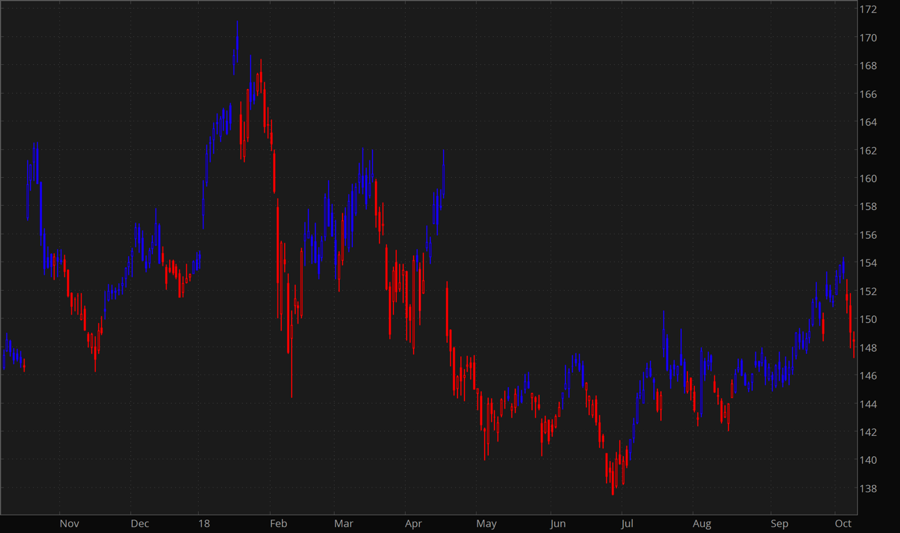Click the Jul month label
The height and width of the screenshot is (533, 900).
pos(627,524)
